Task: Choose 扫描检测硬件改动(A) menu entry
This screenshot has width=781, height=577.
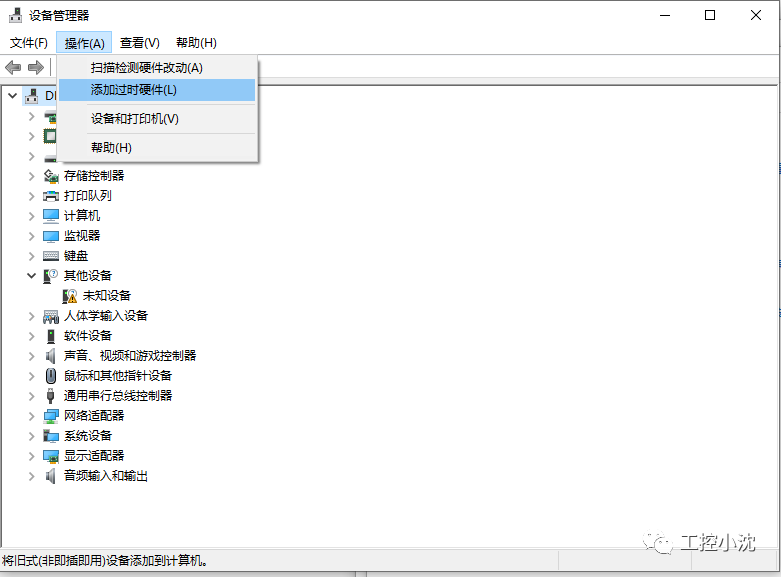Action: tap(157, 67)
